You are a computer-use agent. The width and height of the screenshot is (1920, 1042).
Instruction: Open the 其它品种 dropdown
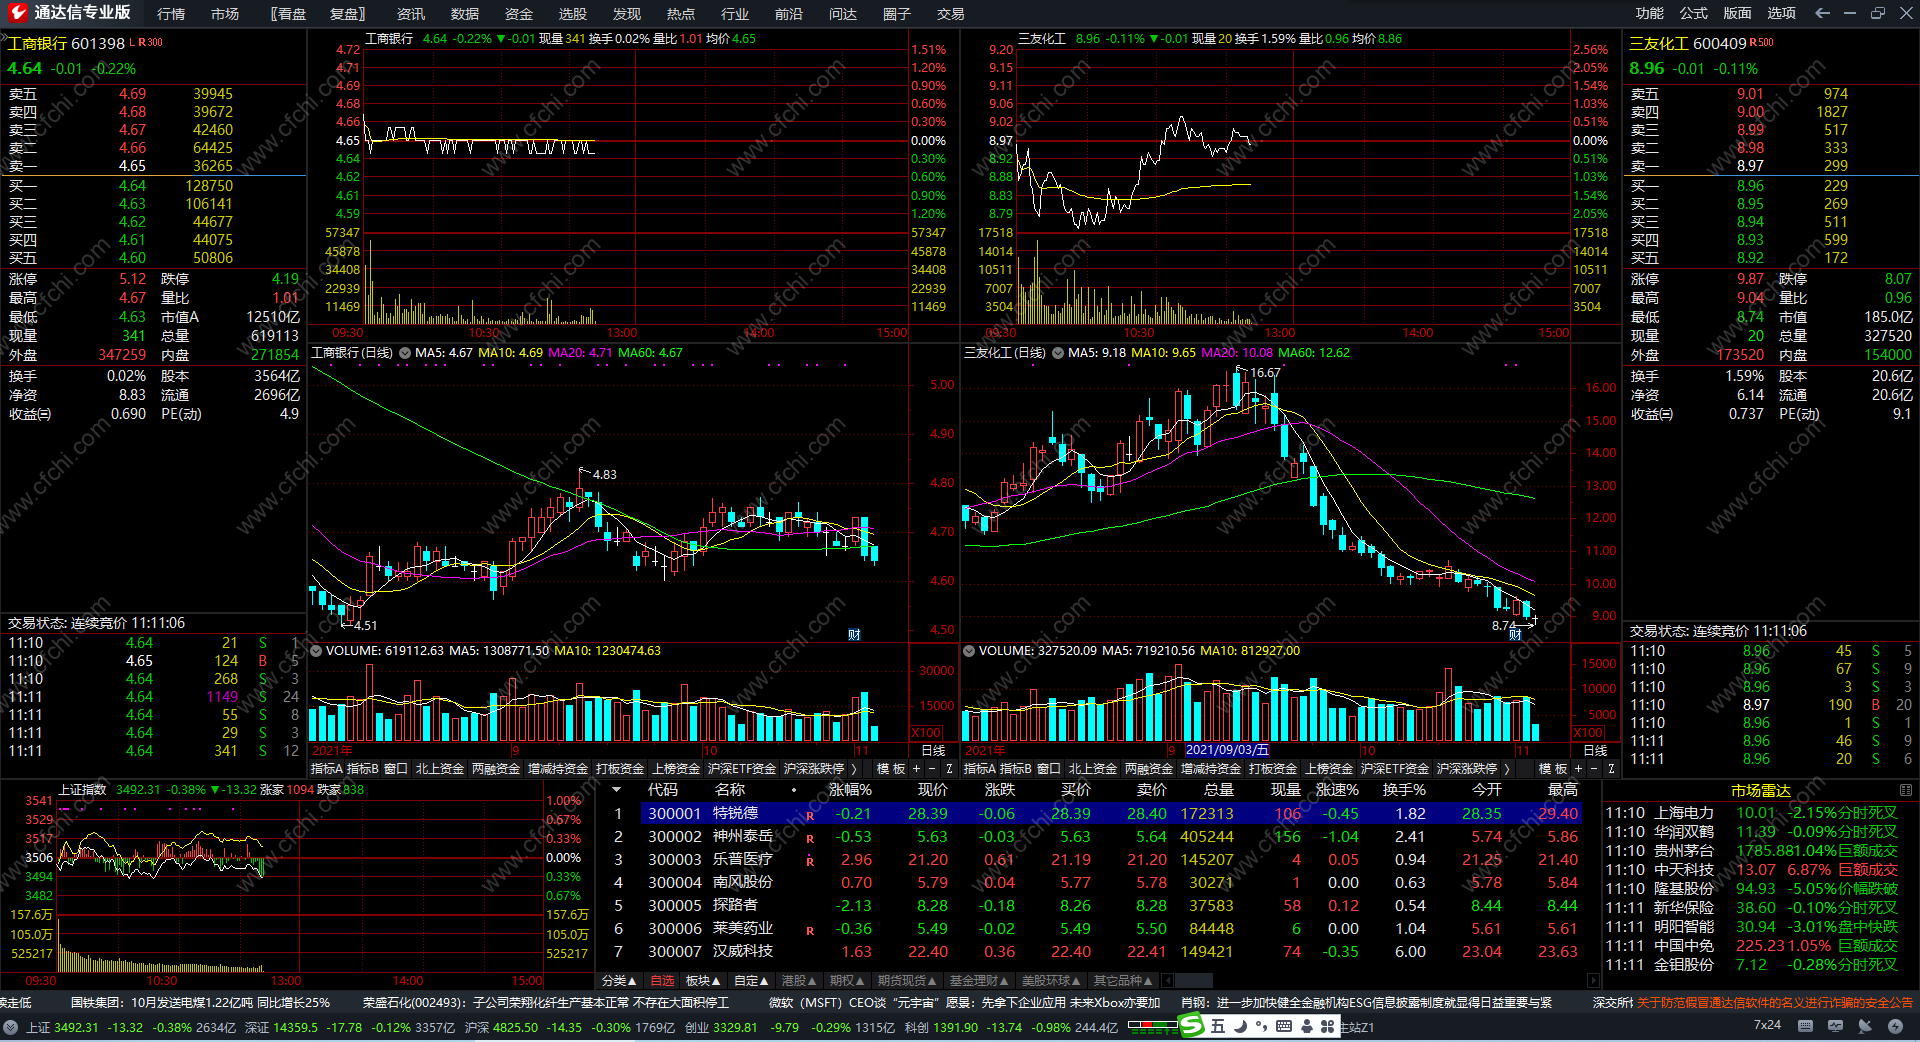click(x=1123, y=981)
